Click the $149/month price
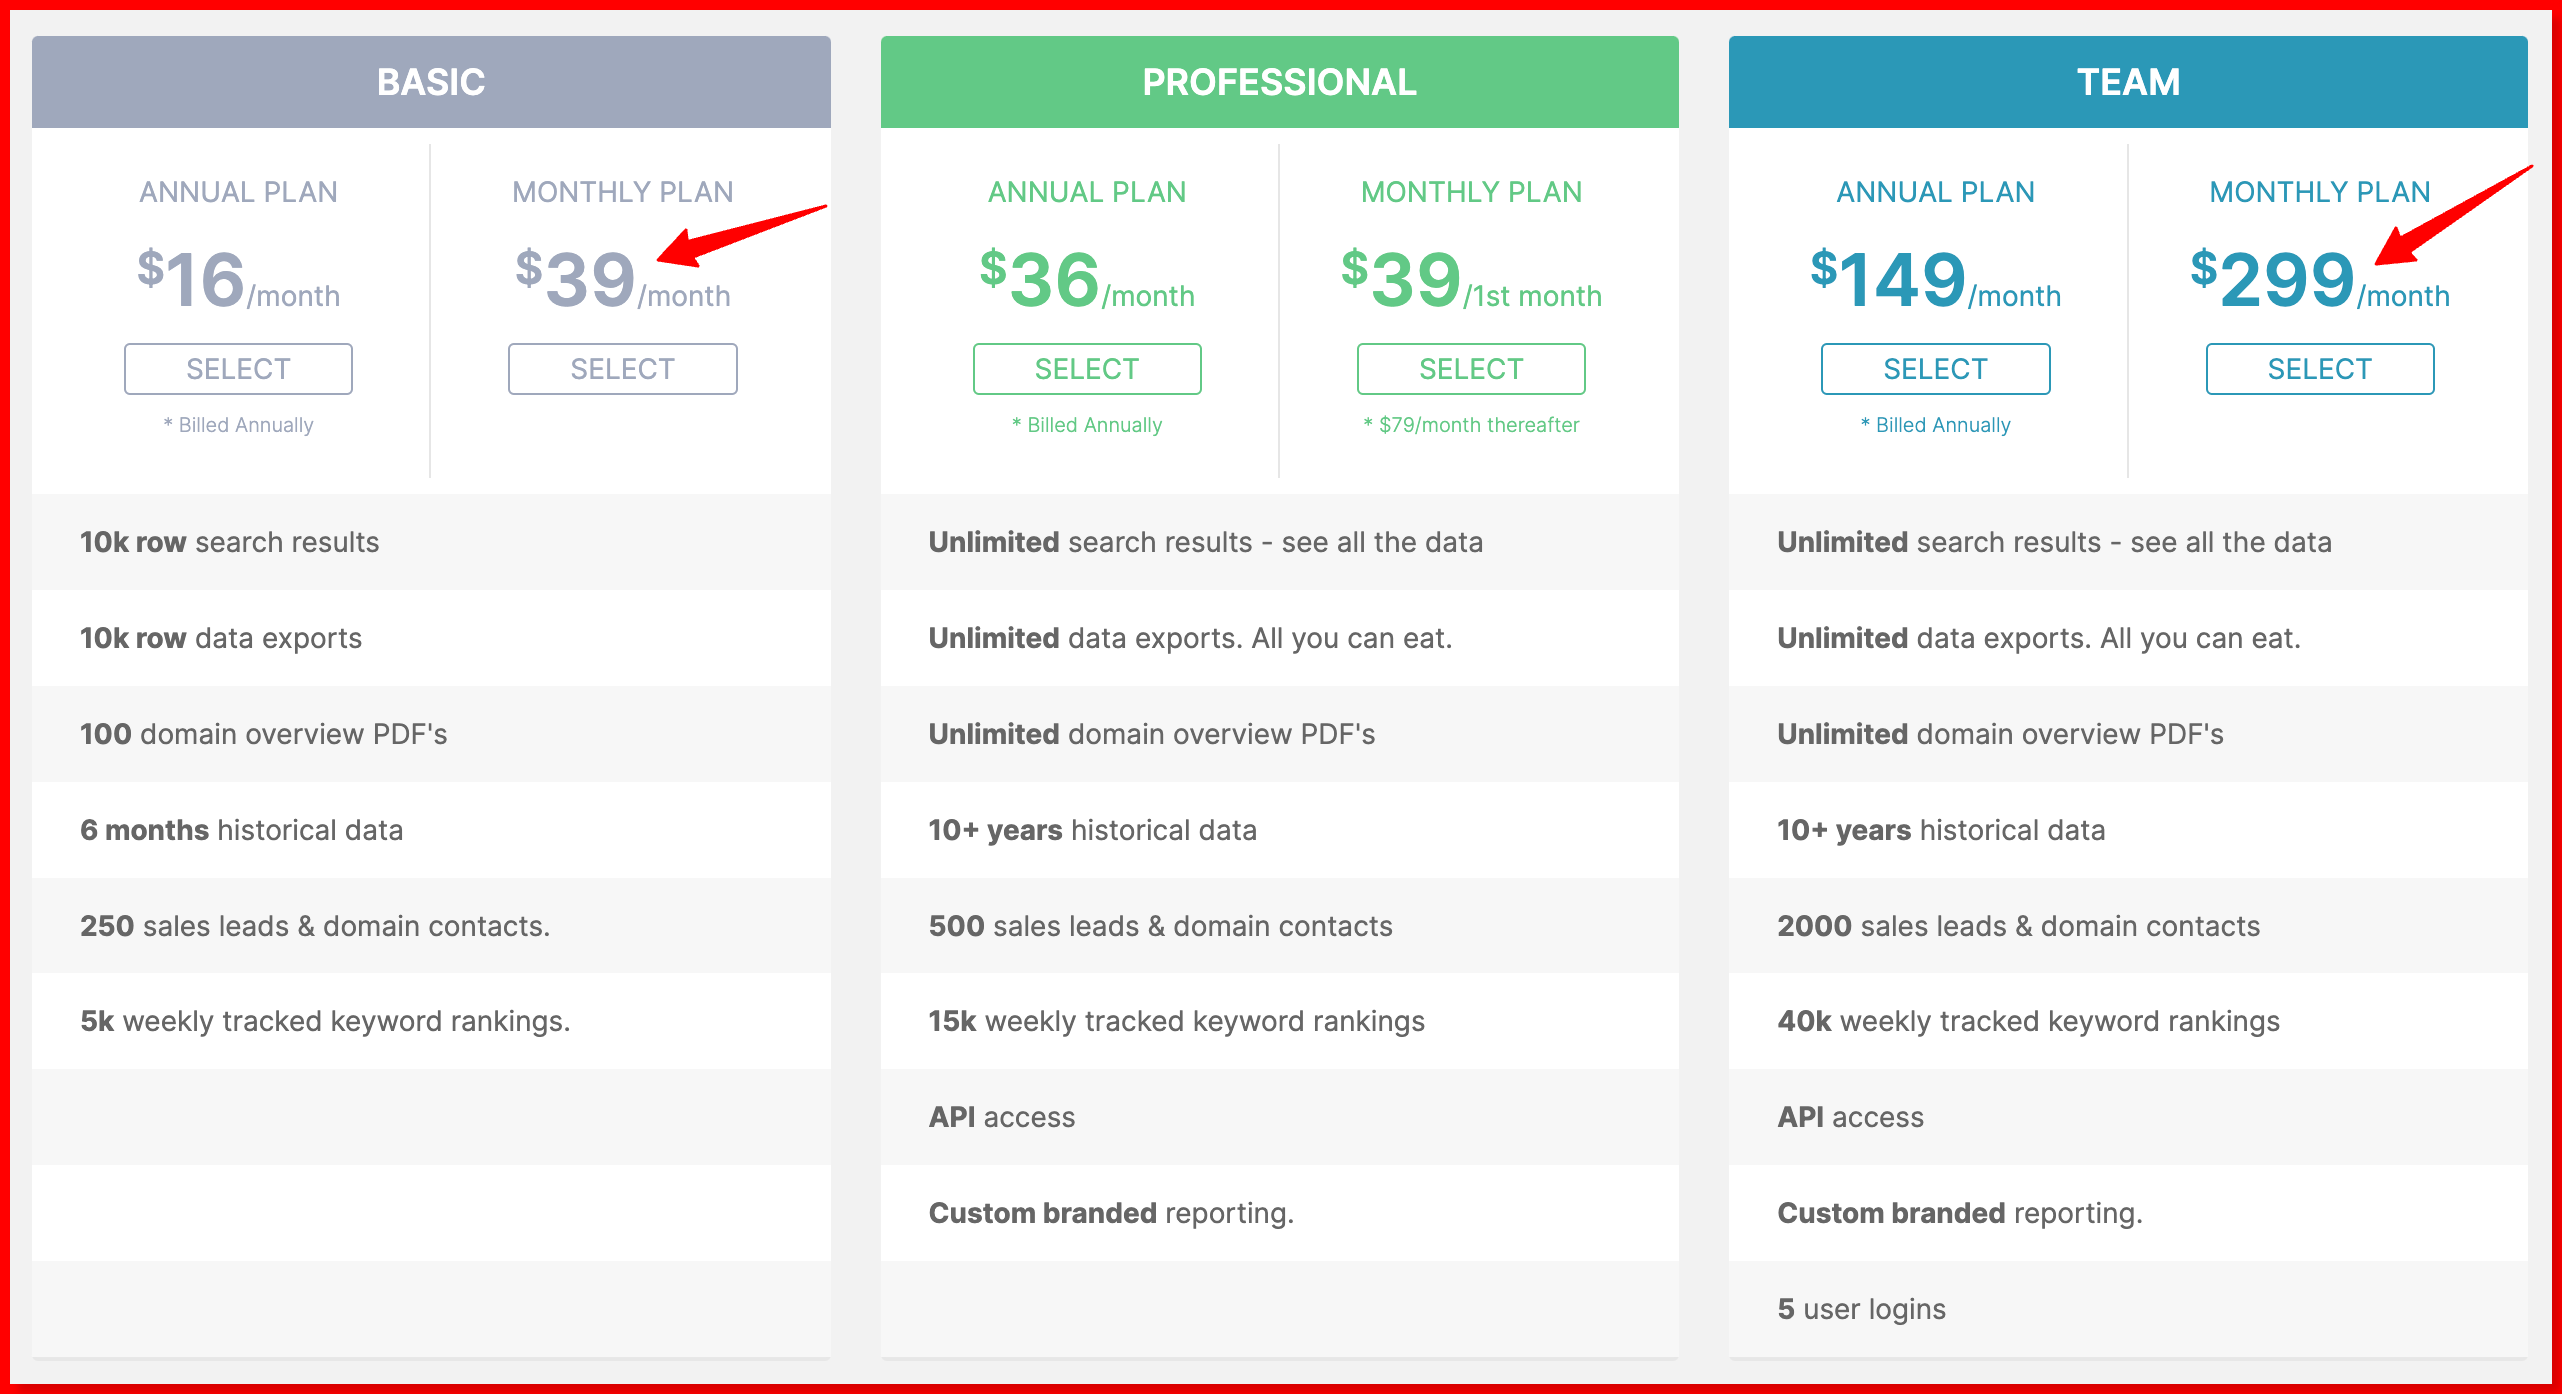The width and height of the screenshot is (2562, 1394). 1935,279
